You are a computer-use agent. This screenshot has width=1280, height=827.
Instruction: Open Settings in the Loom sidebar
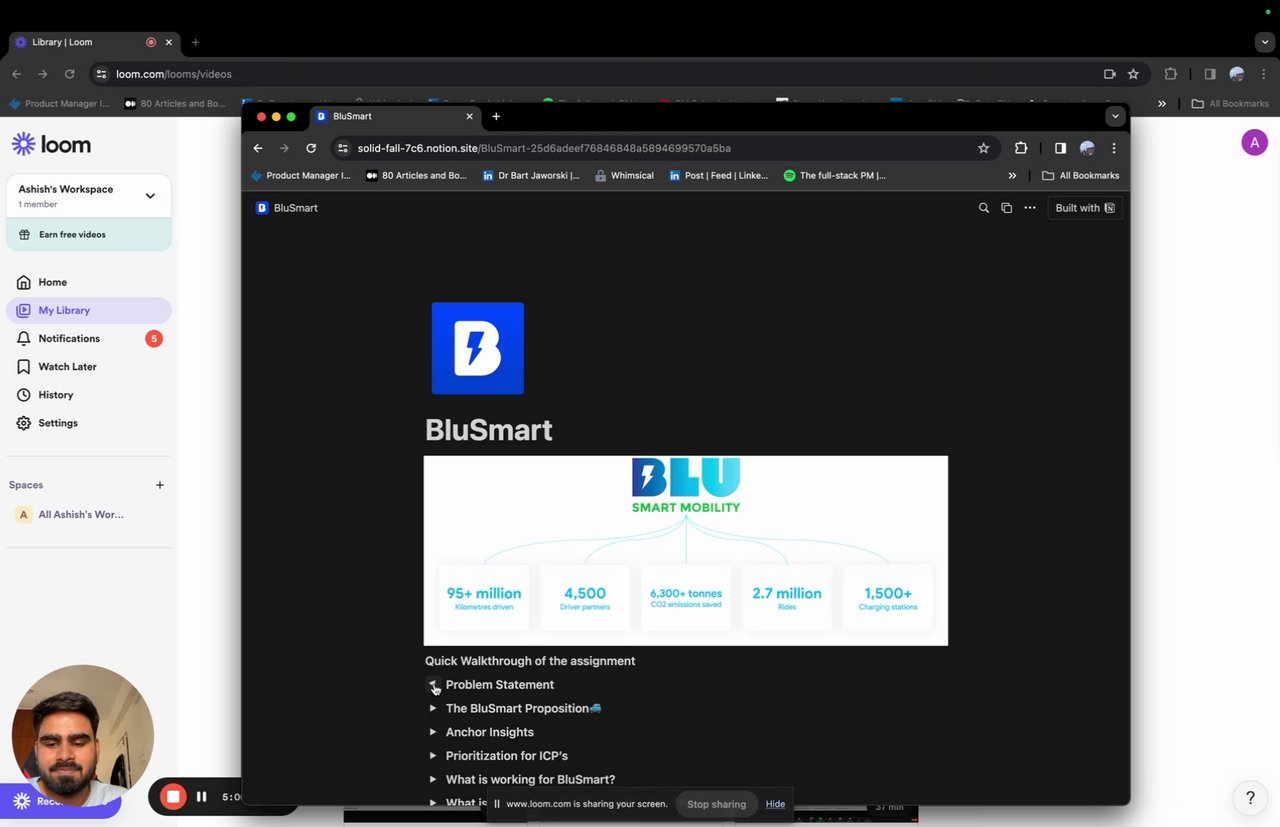[x=89, y=423]
